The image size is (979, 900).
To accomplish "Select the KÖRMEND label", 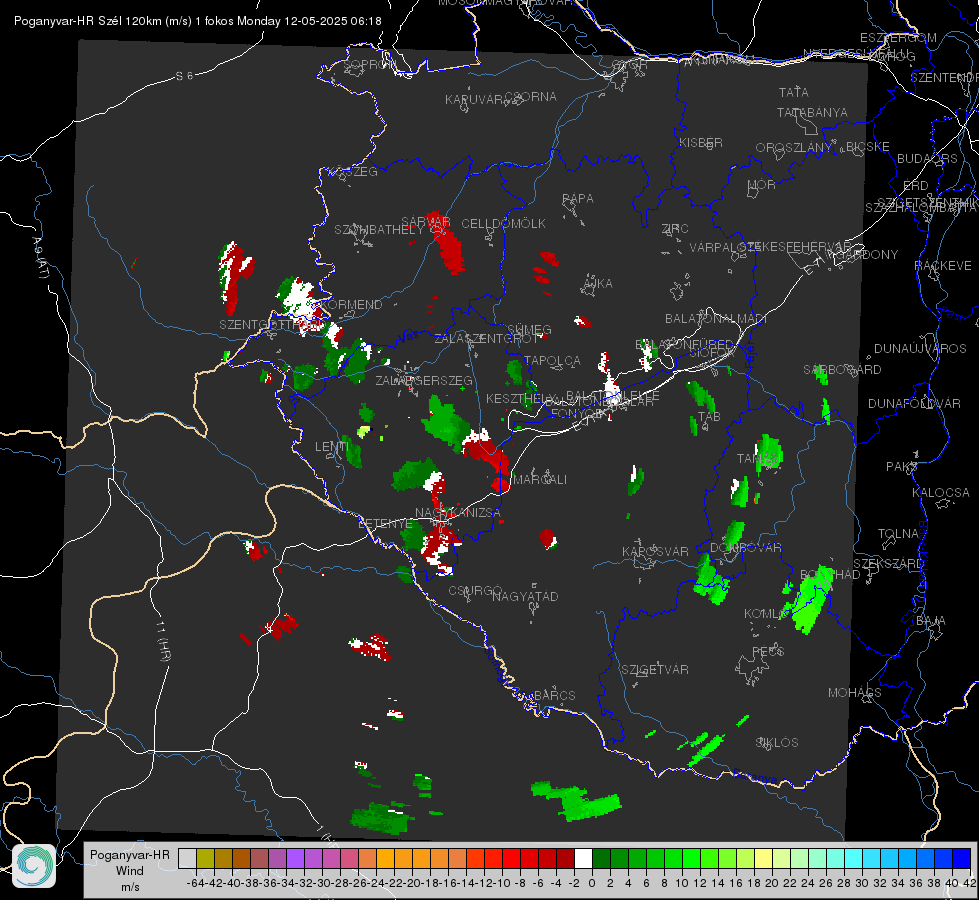I will pyautogui.click(x=350, y=305).
